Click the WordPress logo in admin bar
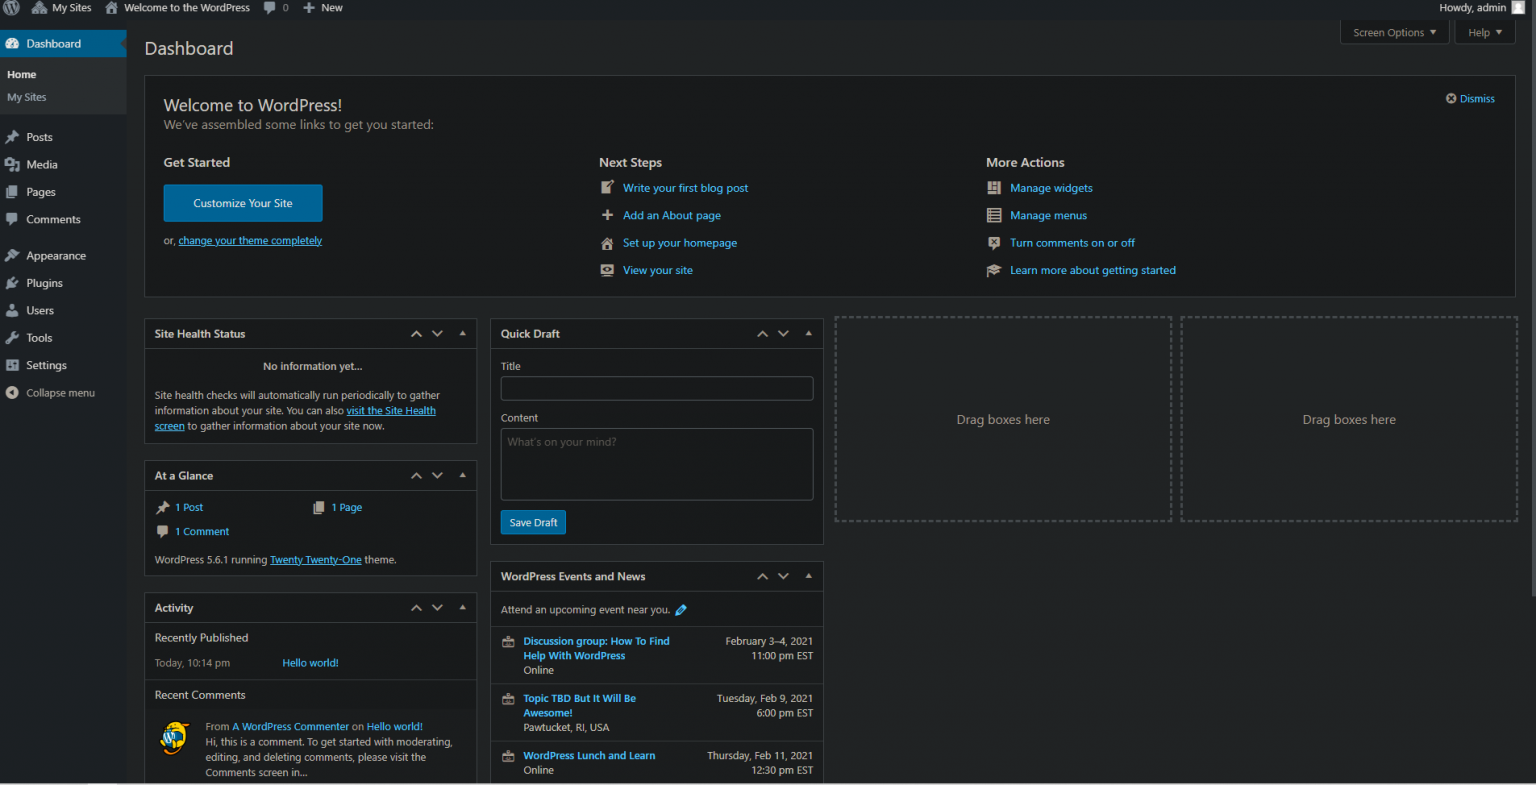1536x785 pixels. pos(12,7)
